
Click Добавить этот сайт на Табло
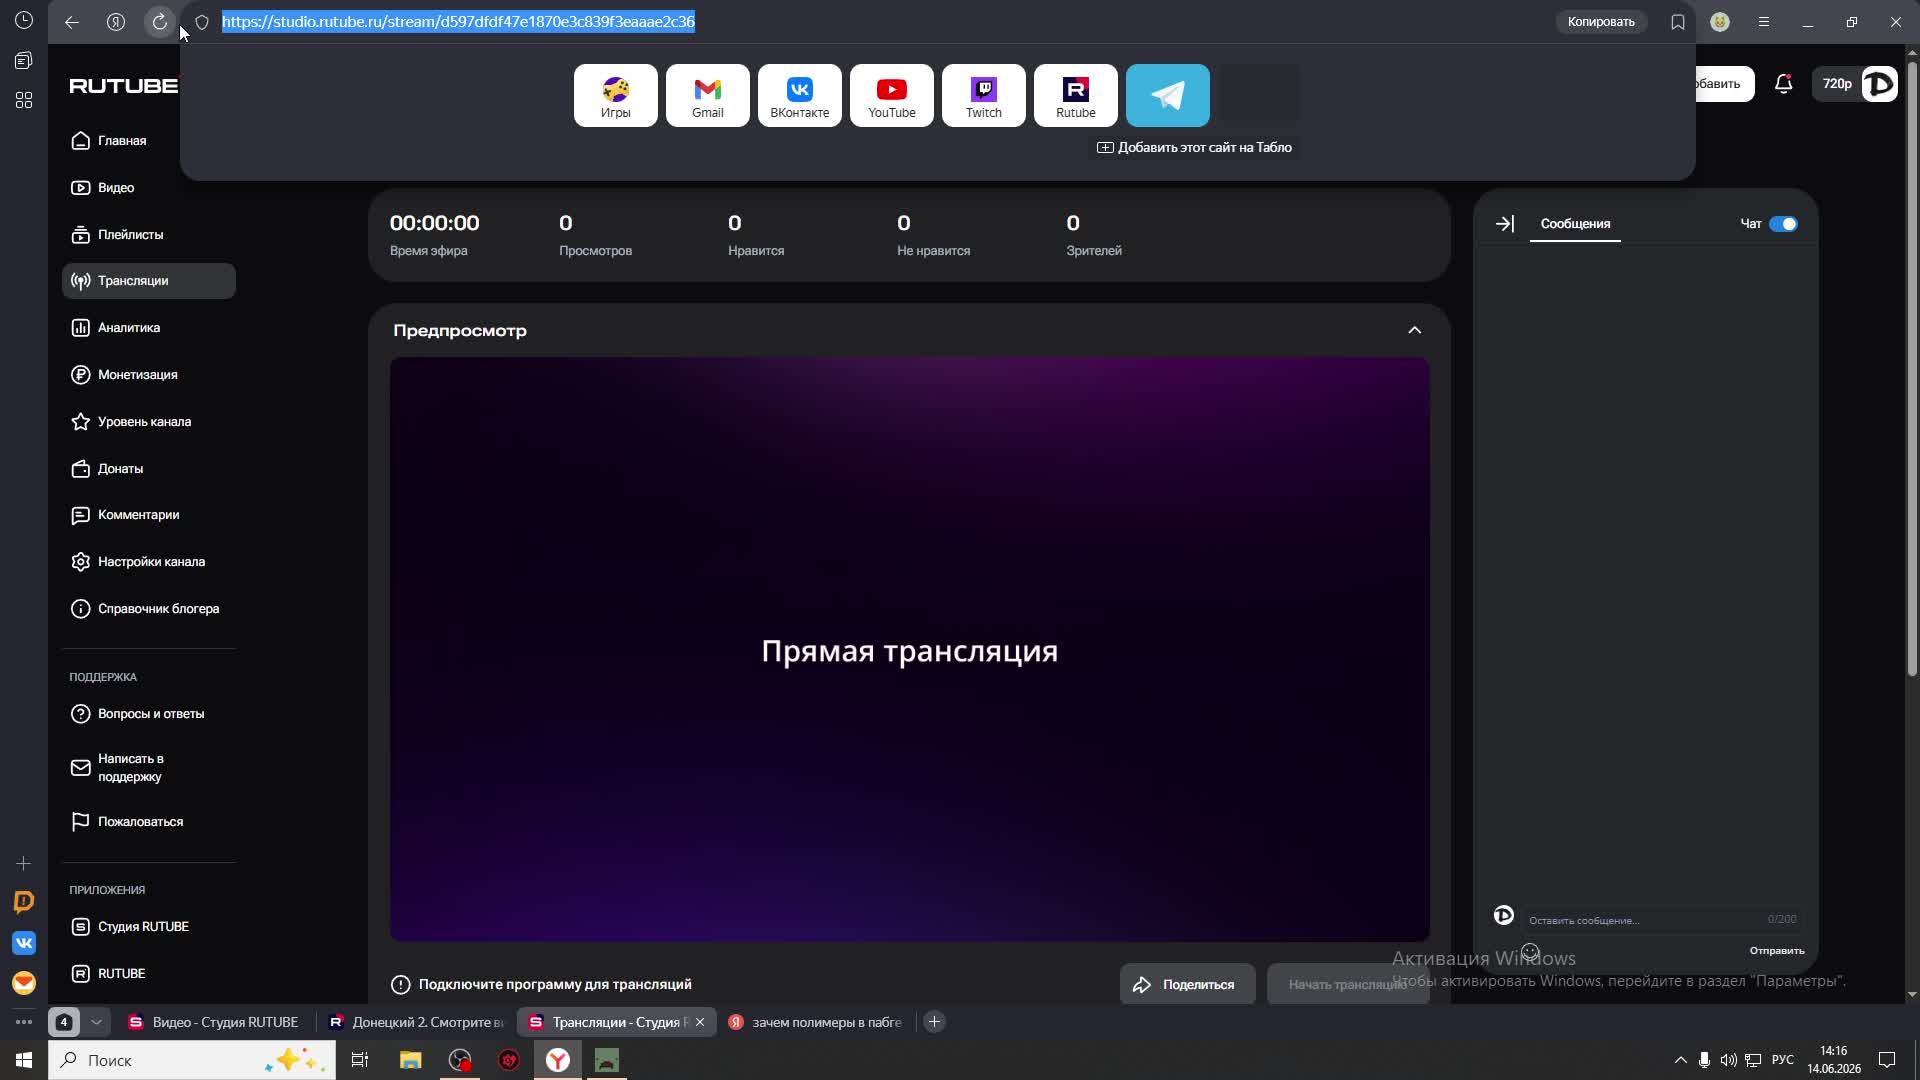tap(1194, 148)
